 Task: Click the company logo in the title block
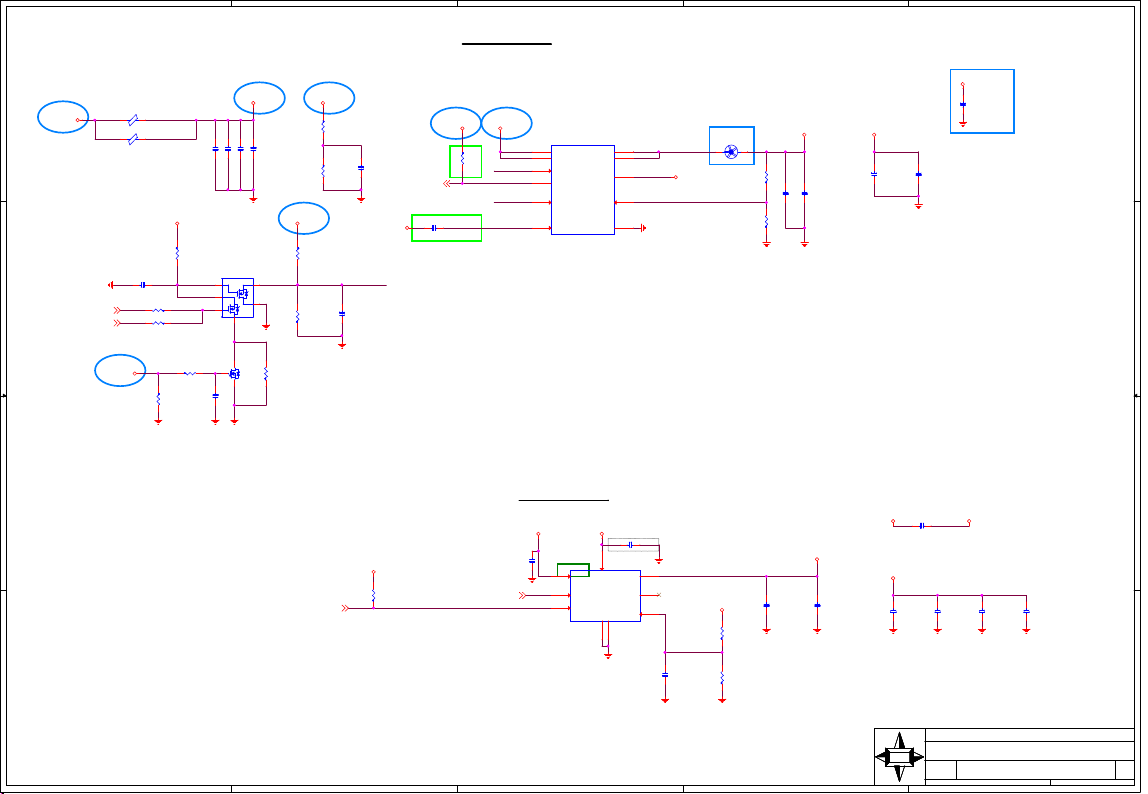click(x=899, y=757)
